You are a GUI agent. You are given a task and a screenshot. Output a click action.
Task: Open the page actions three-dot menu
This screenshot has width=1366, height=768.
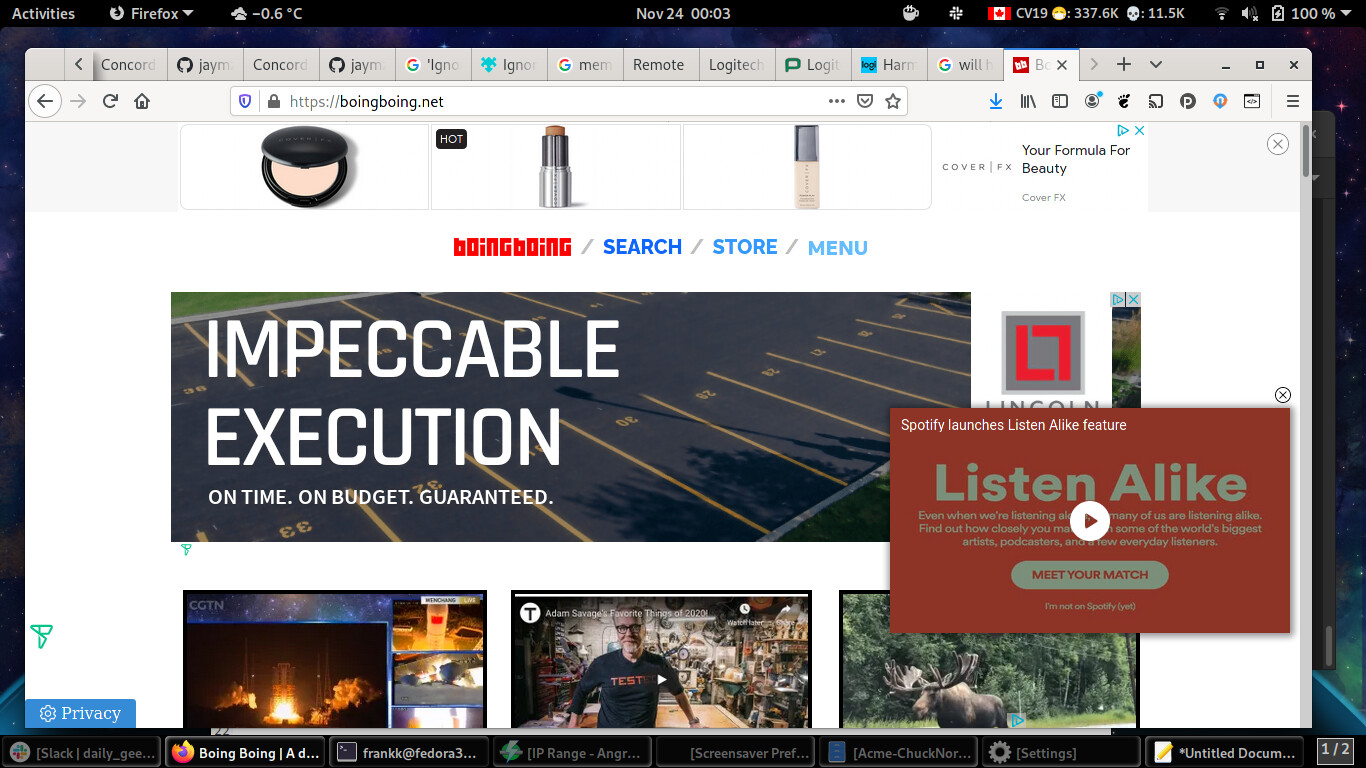[837, 101]
